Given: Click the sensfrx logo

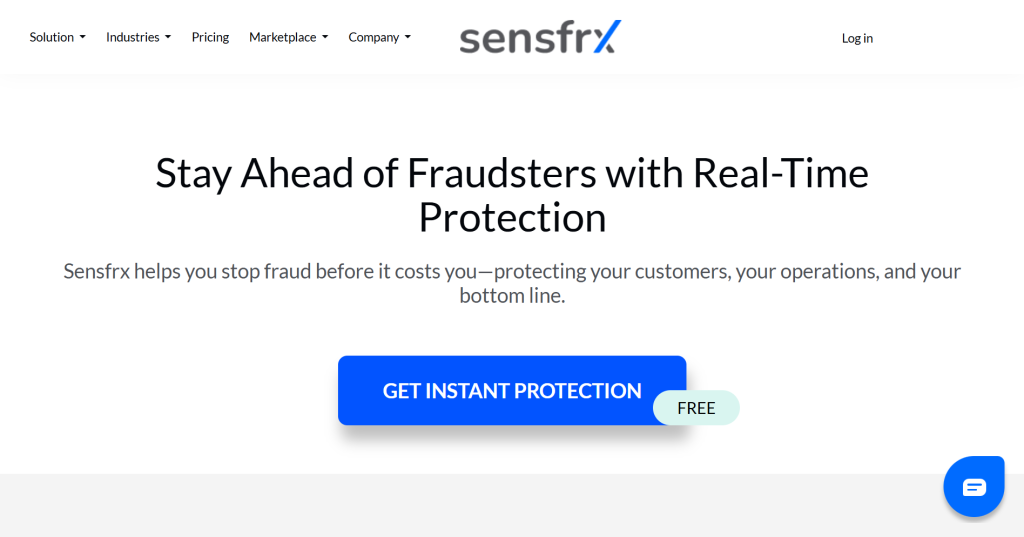Looking at the screenshot, I should 540,37.
